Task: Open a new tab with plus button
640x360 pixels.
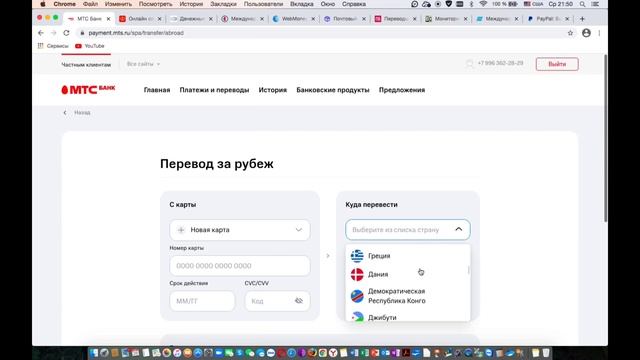Action: 582,19
